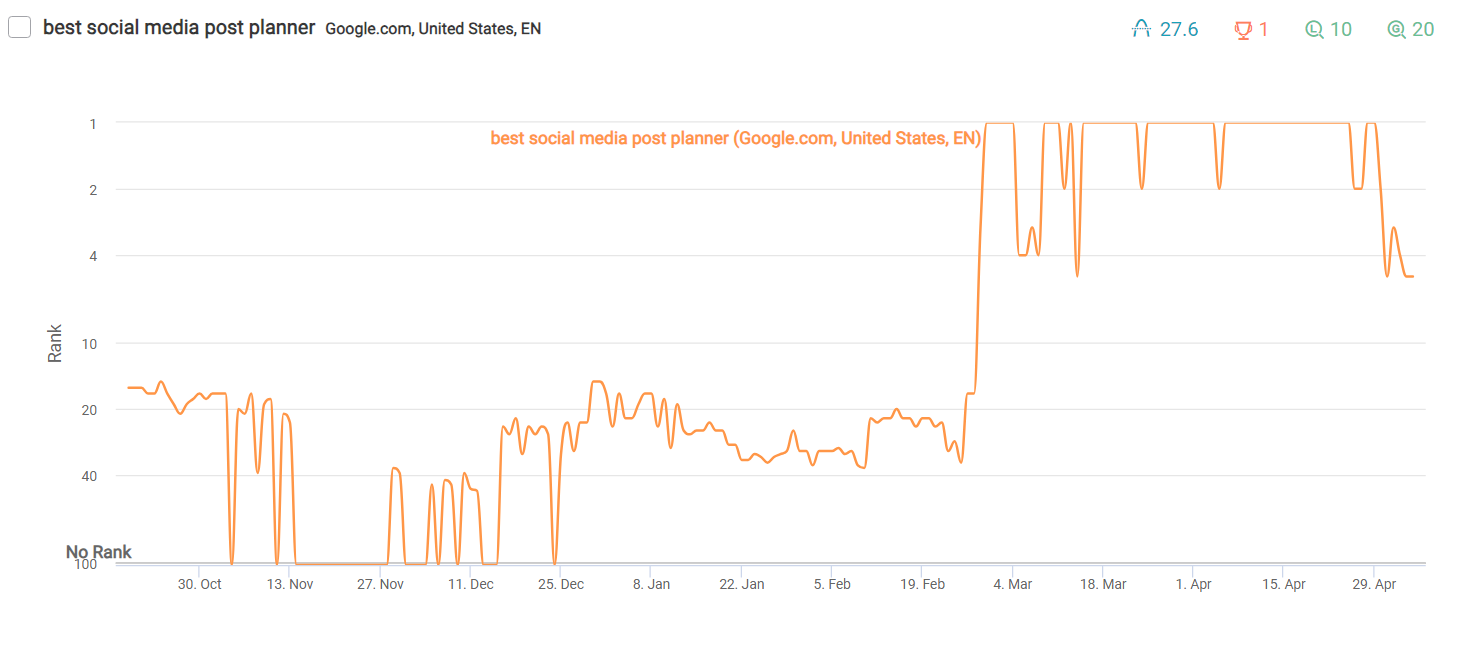The height and width of the screenshot is (672, 1462).
Task: Click the 'No Rank' axis label
Action: pyautogui.click(x=99, y=552)
